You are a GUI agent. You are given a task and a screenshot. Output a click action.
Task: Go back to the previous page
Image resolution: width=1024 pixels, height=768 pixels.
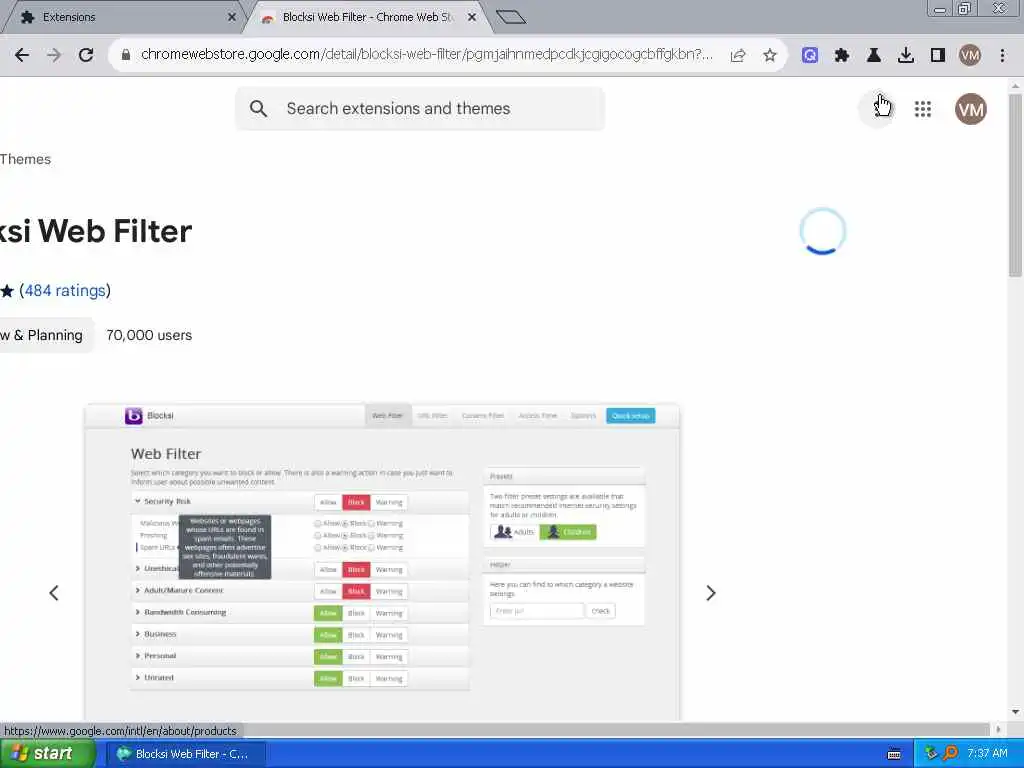pyautogui.click(x=22, y=55)
